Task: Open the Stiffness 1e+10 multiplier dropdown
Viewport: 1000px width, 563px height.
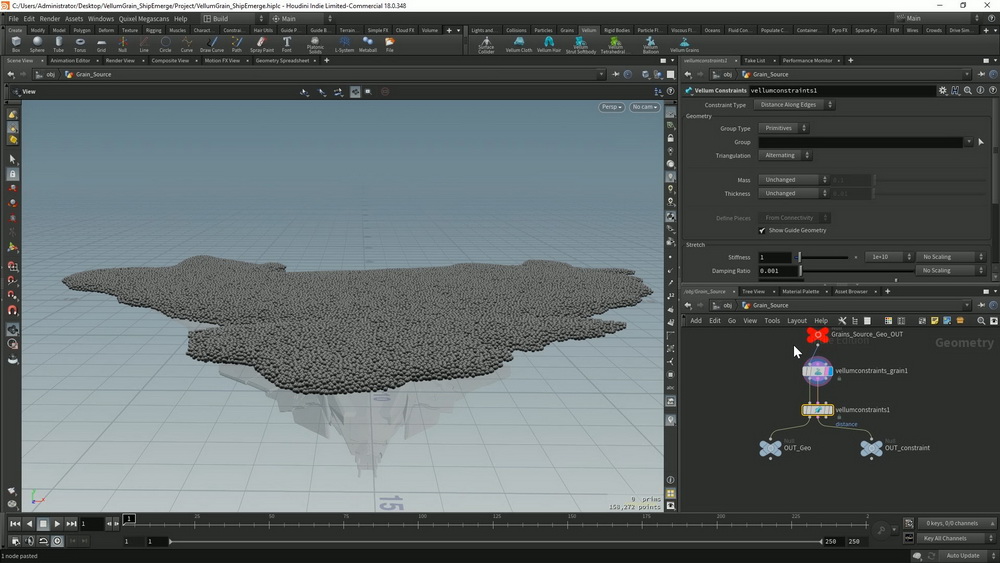Action: coord(888,257)
